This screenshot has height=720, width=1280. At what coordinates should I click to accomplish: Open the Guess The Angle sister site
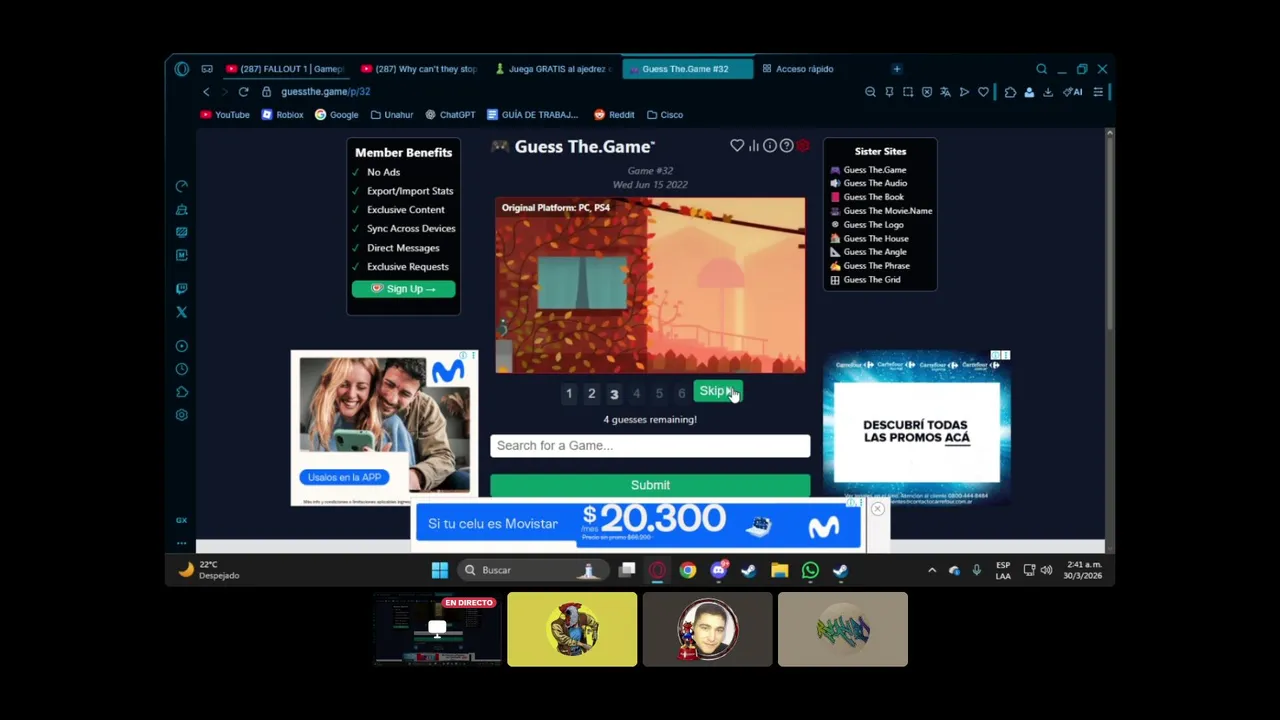coord(868,252)
